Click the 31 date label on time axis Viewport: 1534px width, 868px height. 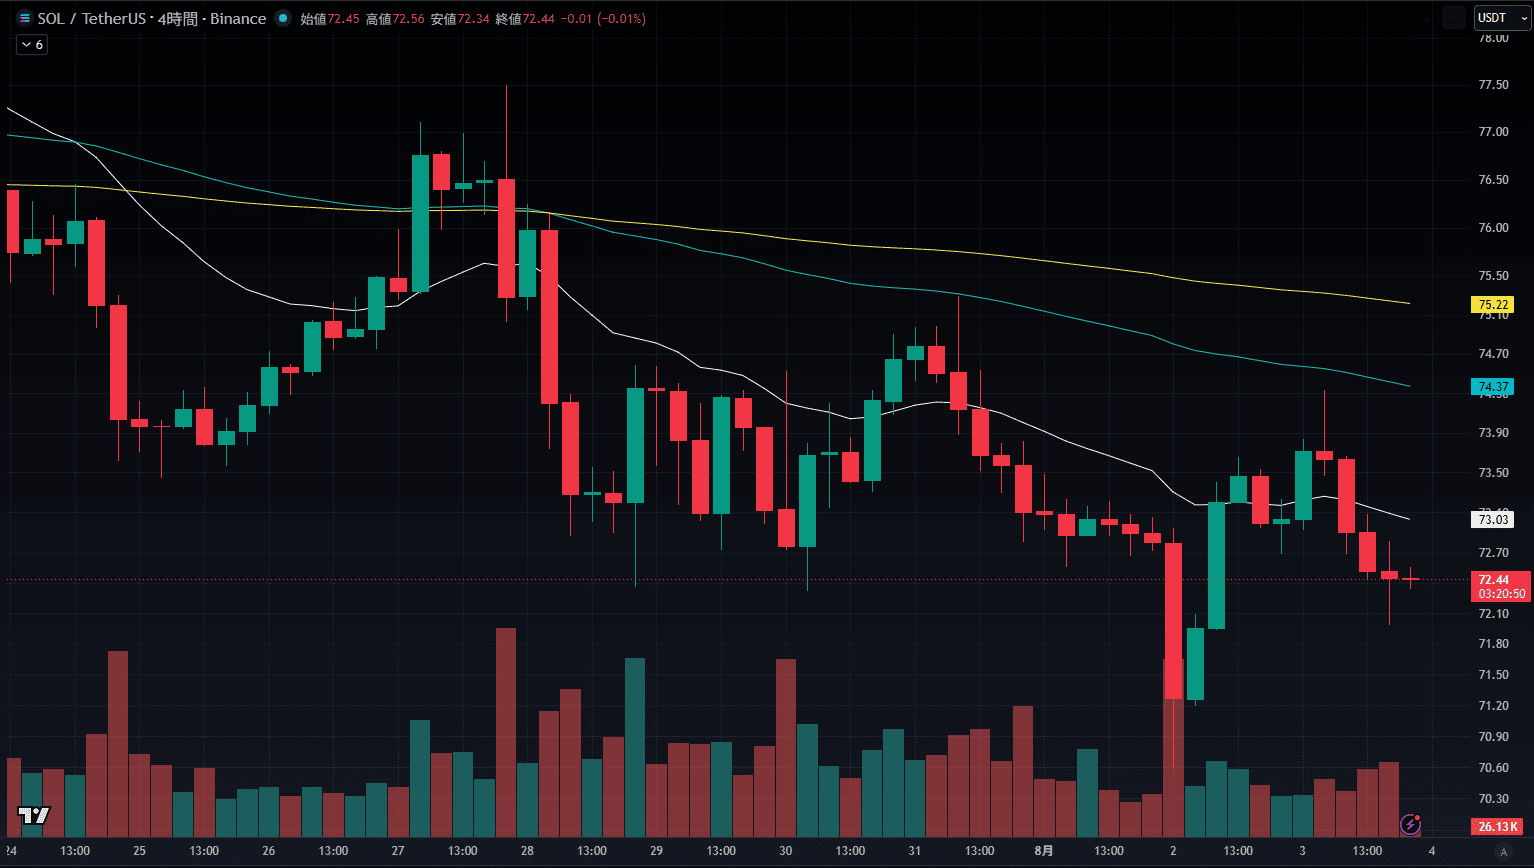[x=915, y=851]
